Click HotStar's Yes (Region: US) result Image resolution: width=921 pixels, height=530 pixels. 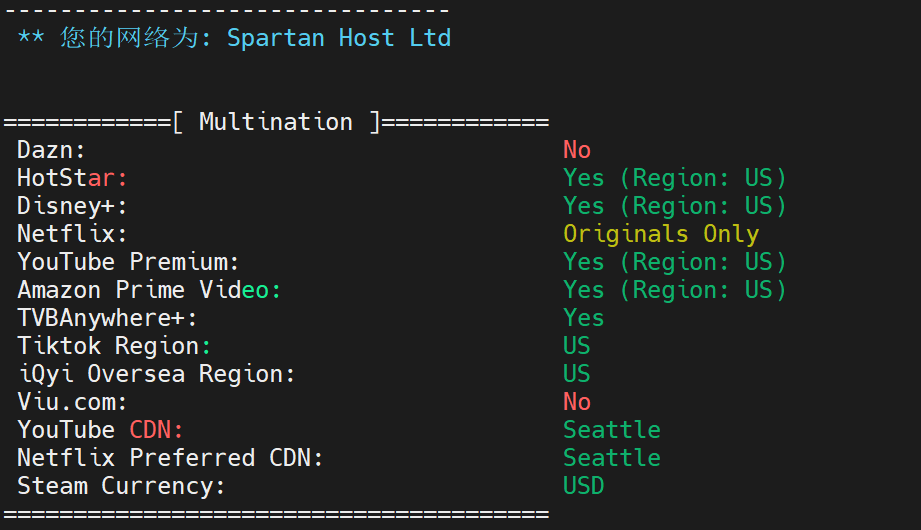pyautogui.click(x=674, y=178)
